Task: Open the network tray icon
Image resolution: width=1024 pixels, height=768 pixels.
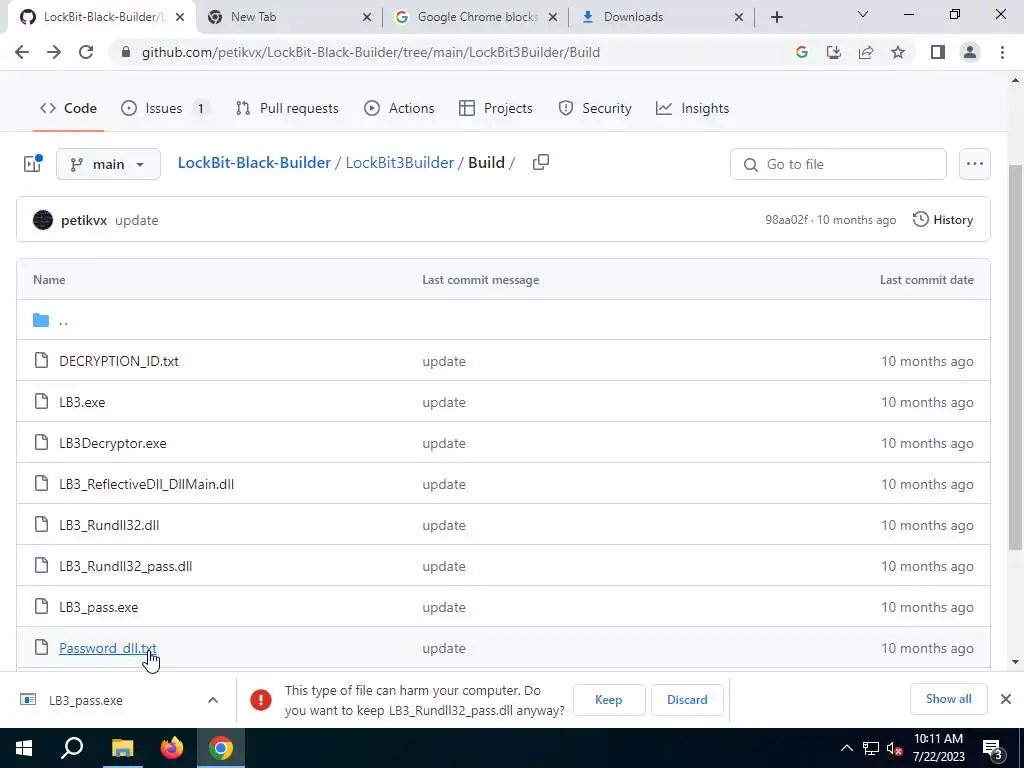Action: coord(871,748)
